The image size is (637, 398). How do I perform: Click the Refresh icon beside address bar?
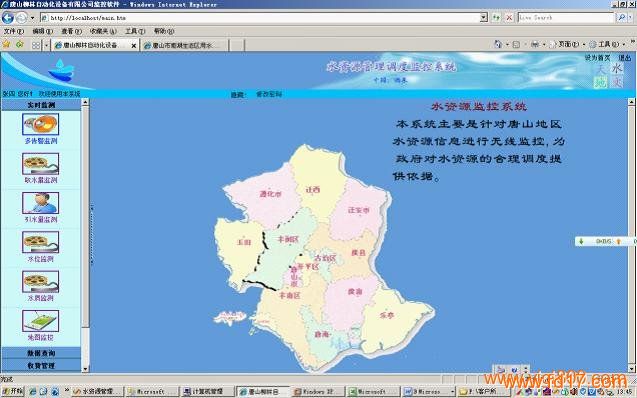pyautogui.click(x=496, y=17)
